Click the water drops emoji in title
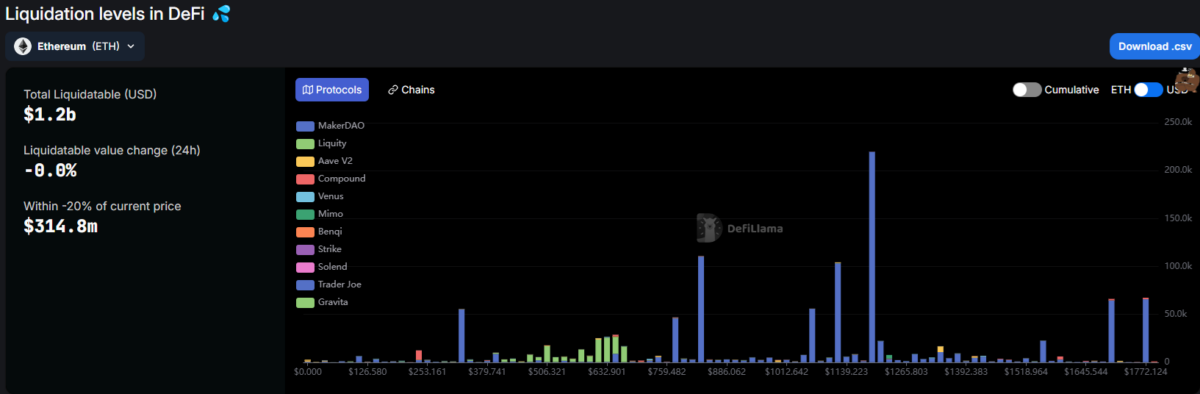 [221, 13]
